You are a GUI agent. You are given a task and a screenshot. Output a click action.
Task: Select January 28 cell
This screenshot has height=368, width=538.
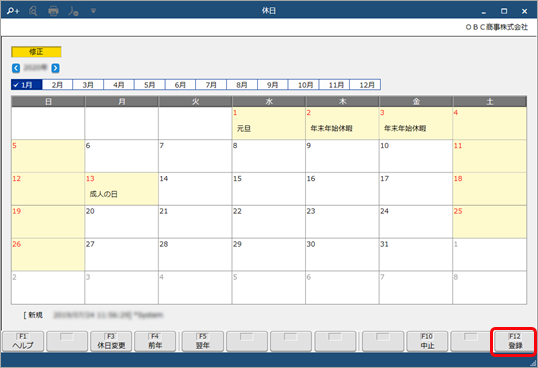pos(195,255)
